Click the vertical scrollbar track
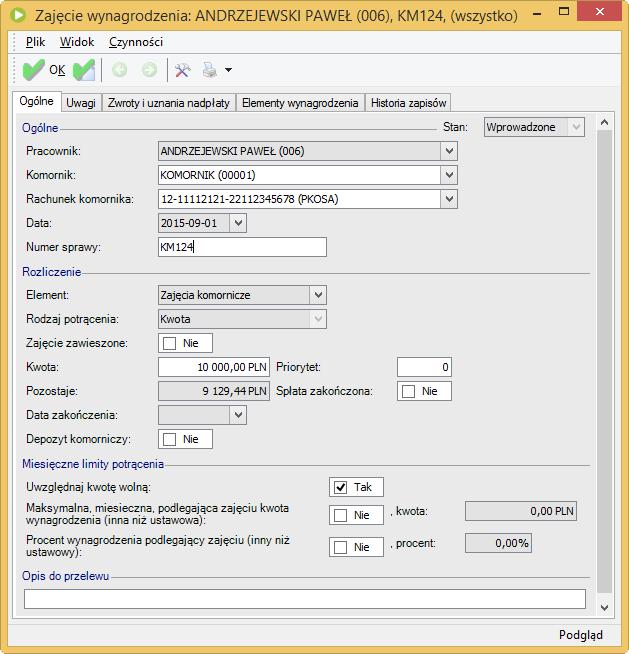 point(604,361)
